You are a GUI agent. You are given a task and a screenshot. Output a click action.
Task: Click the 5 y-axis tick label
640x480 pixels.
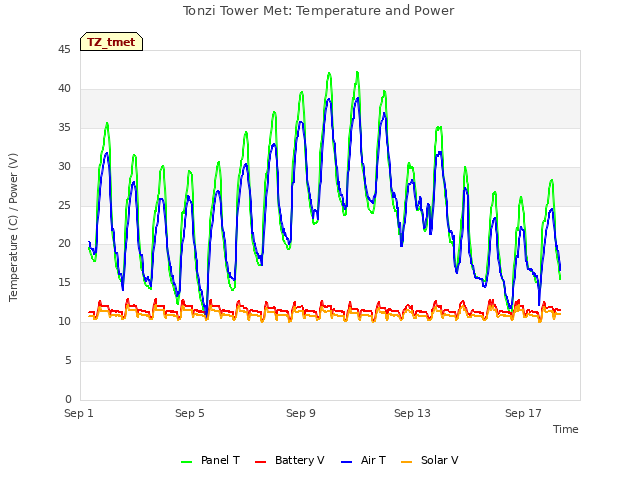(68, 360)
